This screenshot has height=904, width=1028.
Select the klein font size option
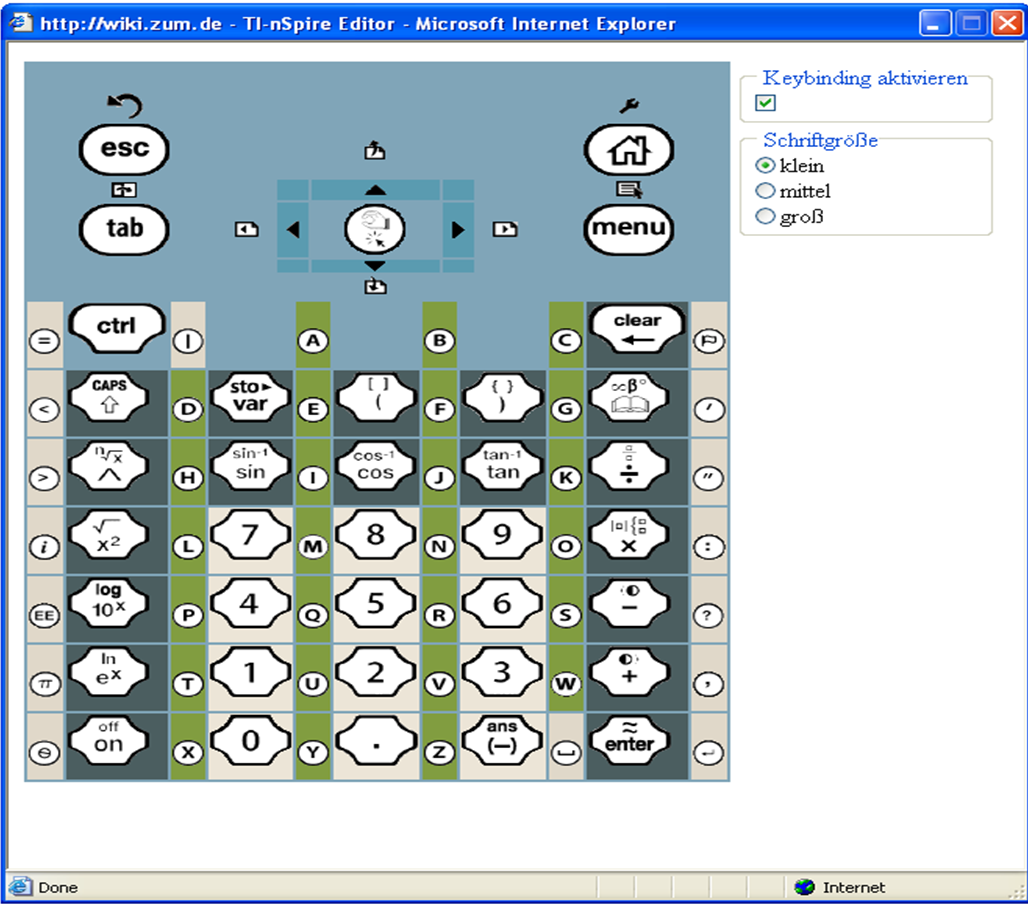(766, 166)
